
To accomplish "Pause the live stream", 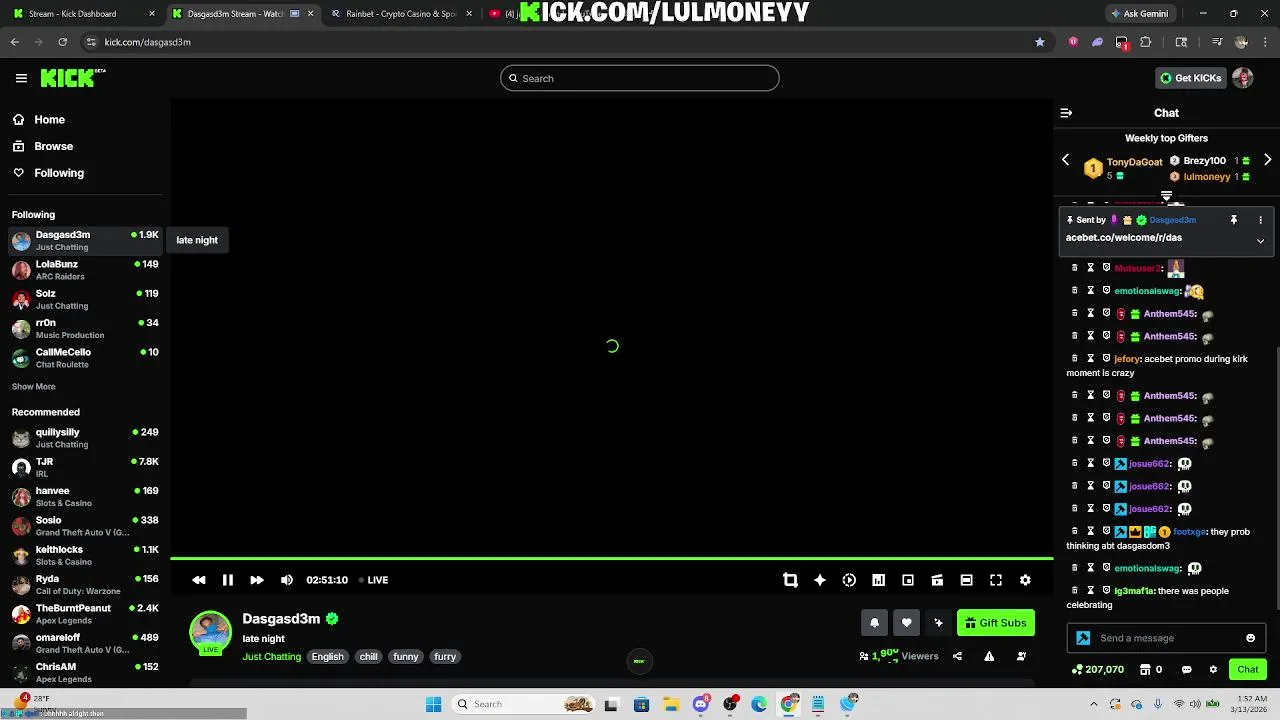I will (x=227, y=580).
